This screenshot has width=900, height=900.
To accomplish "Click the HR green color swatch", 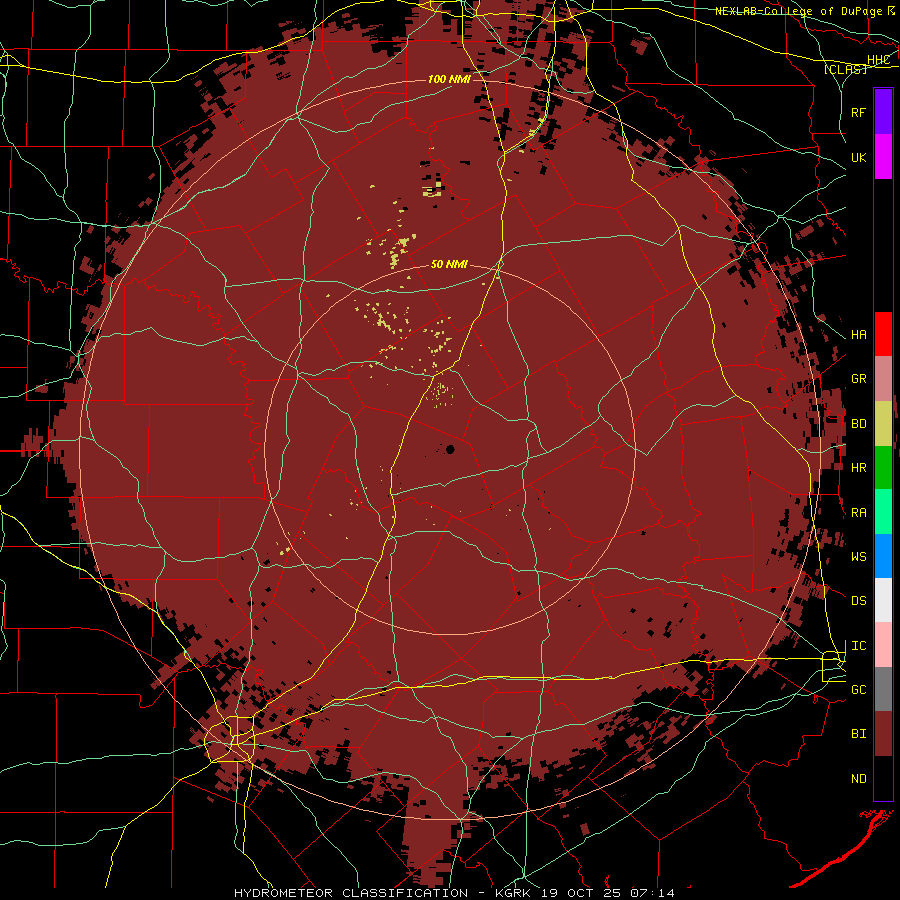I will [883, 468].
